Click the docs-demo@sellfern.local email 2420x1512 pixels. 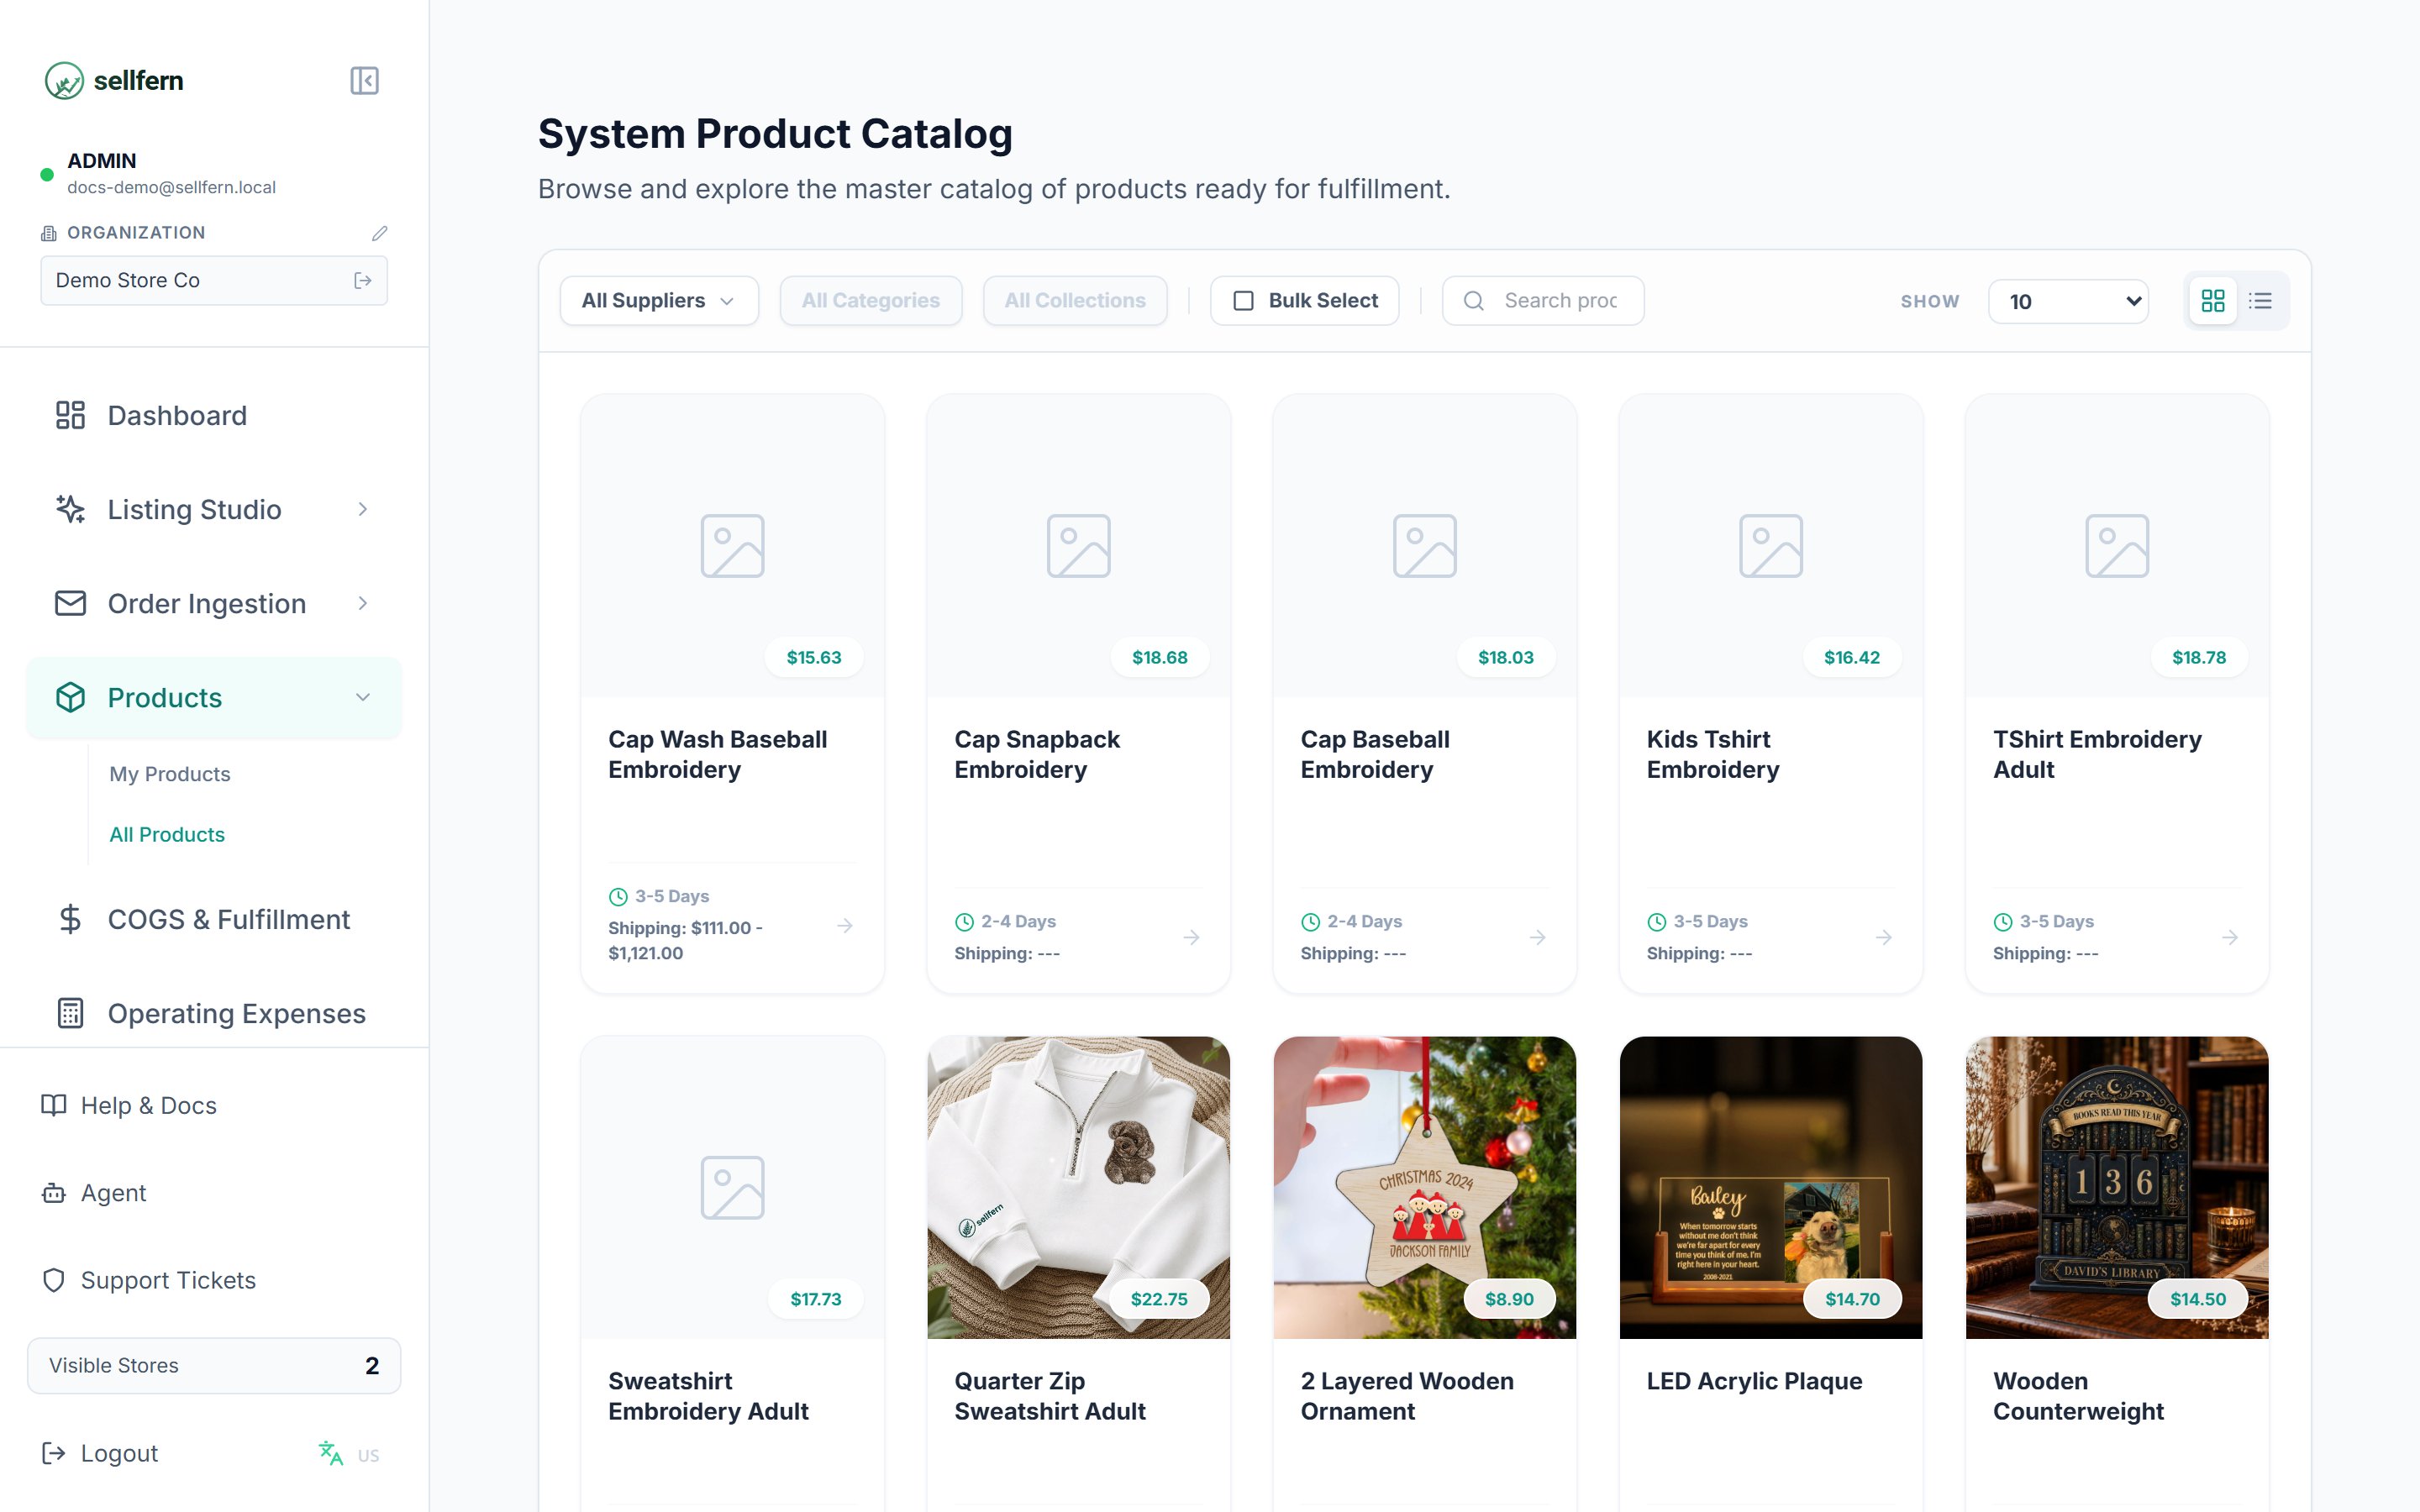coord(171,187)
